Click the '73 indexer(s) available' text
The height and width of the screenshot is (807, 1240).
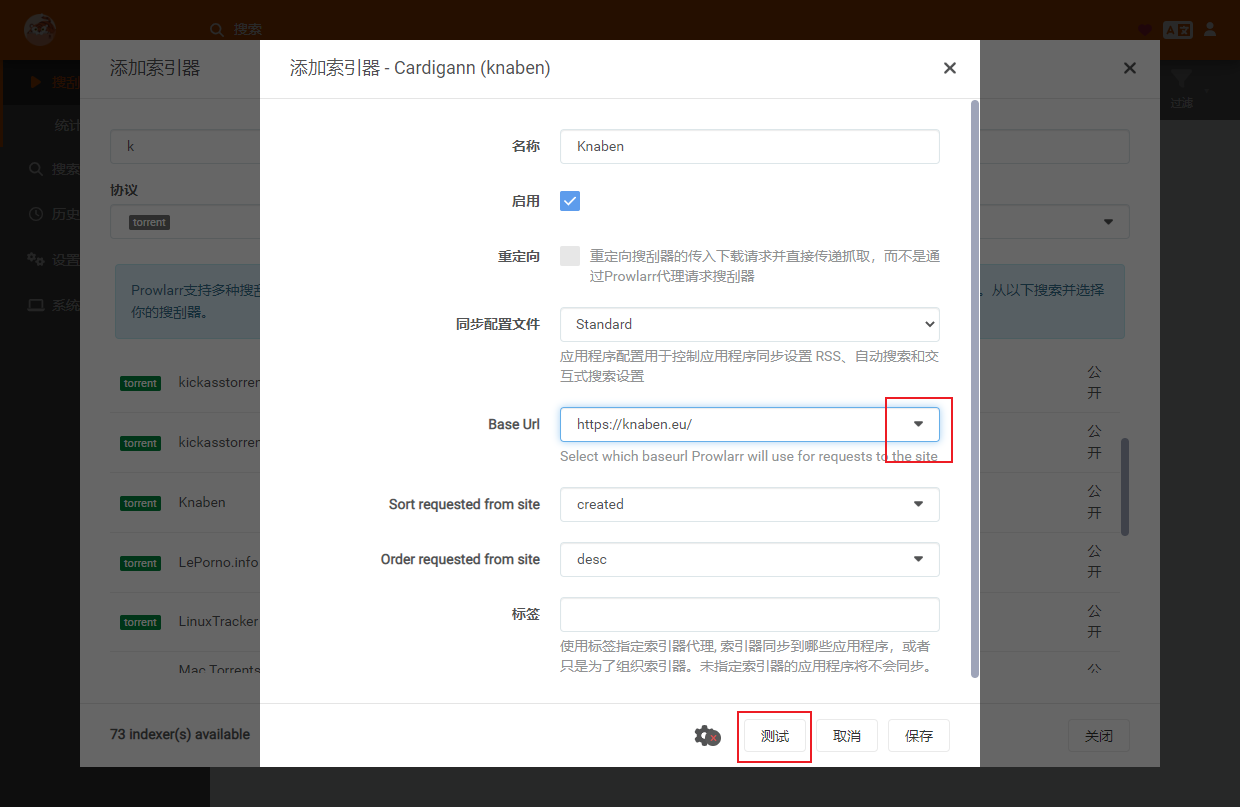[x=180, y=734]
